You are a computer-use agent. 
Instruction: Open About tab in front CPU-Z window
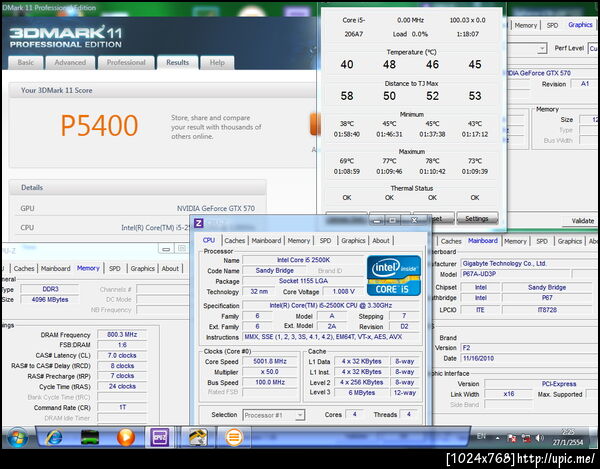pos(381,241)
